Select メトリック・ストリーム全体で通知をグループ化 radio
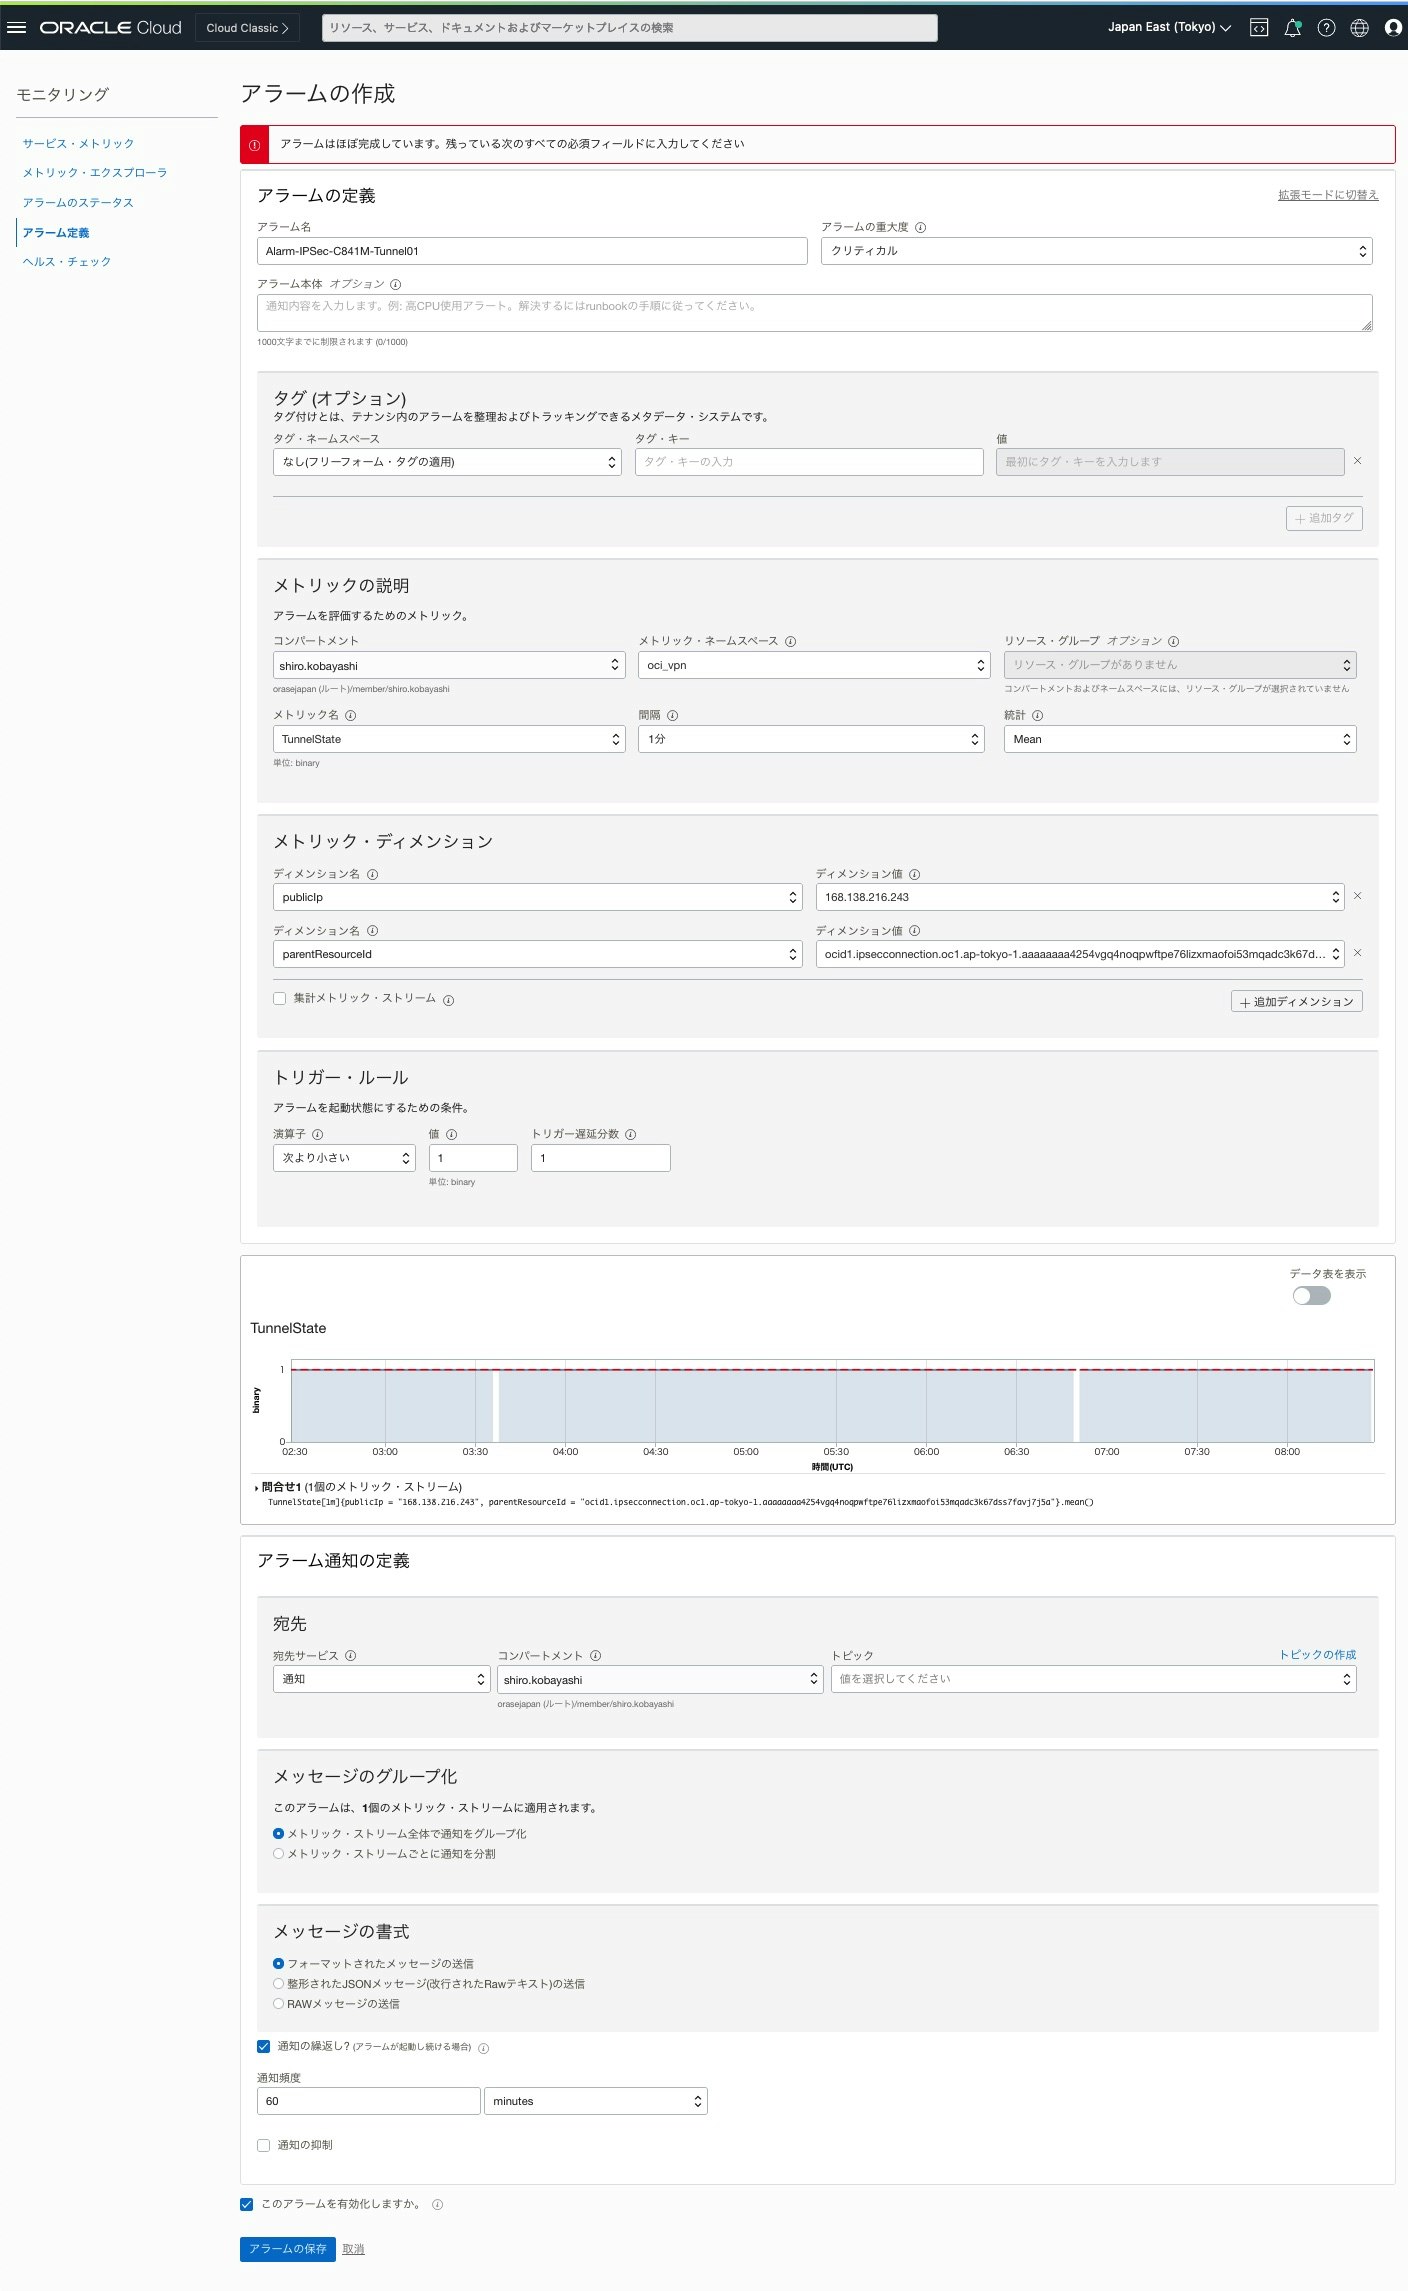Viewport: 1408px width, 2291px height. [x=278, y=1834]
